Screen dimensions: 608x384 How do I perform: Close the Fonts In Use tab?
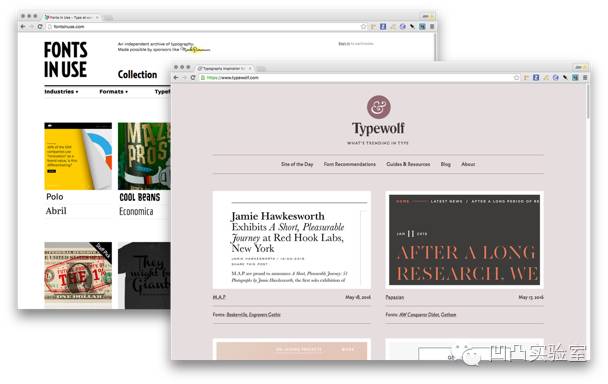[97, 17]
